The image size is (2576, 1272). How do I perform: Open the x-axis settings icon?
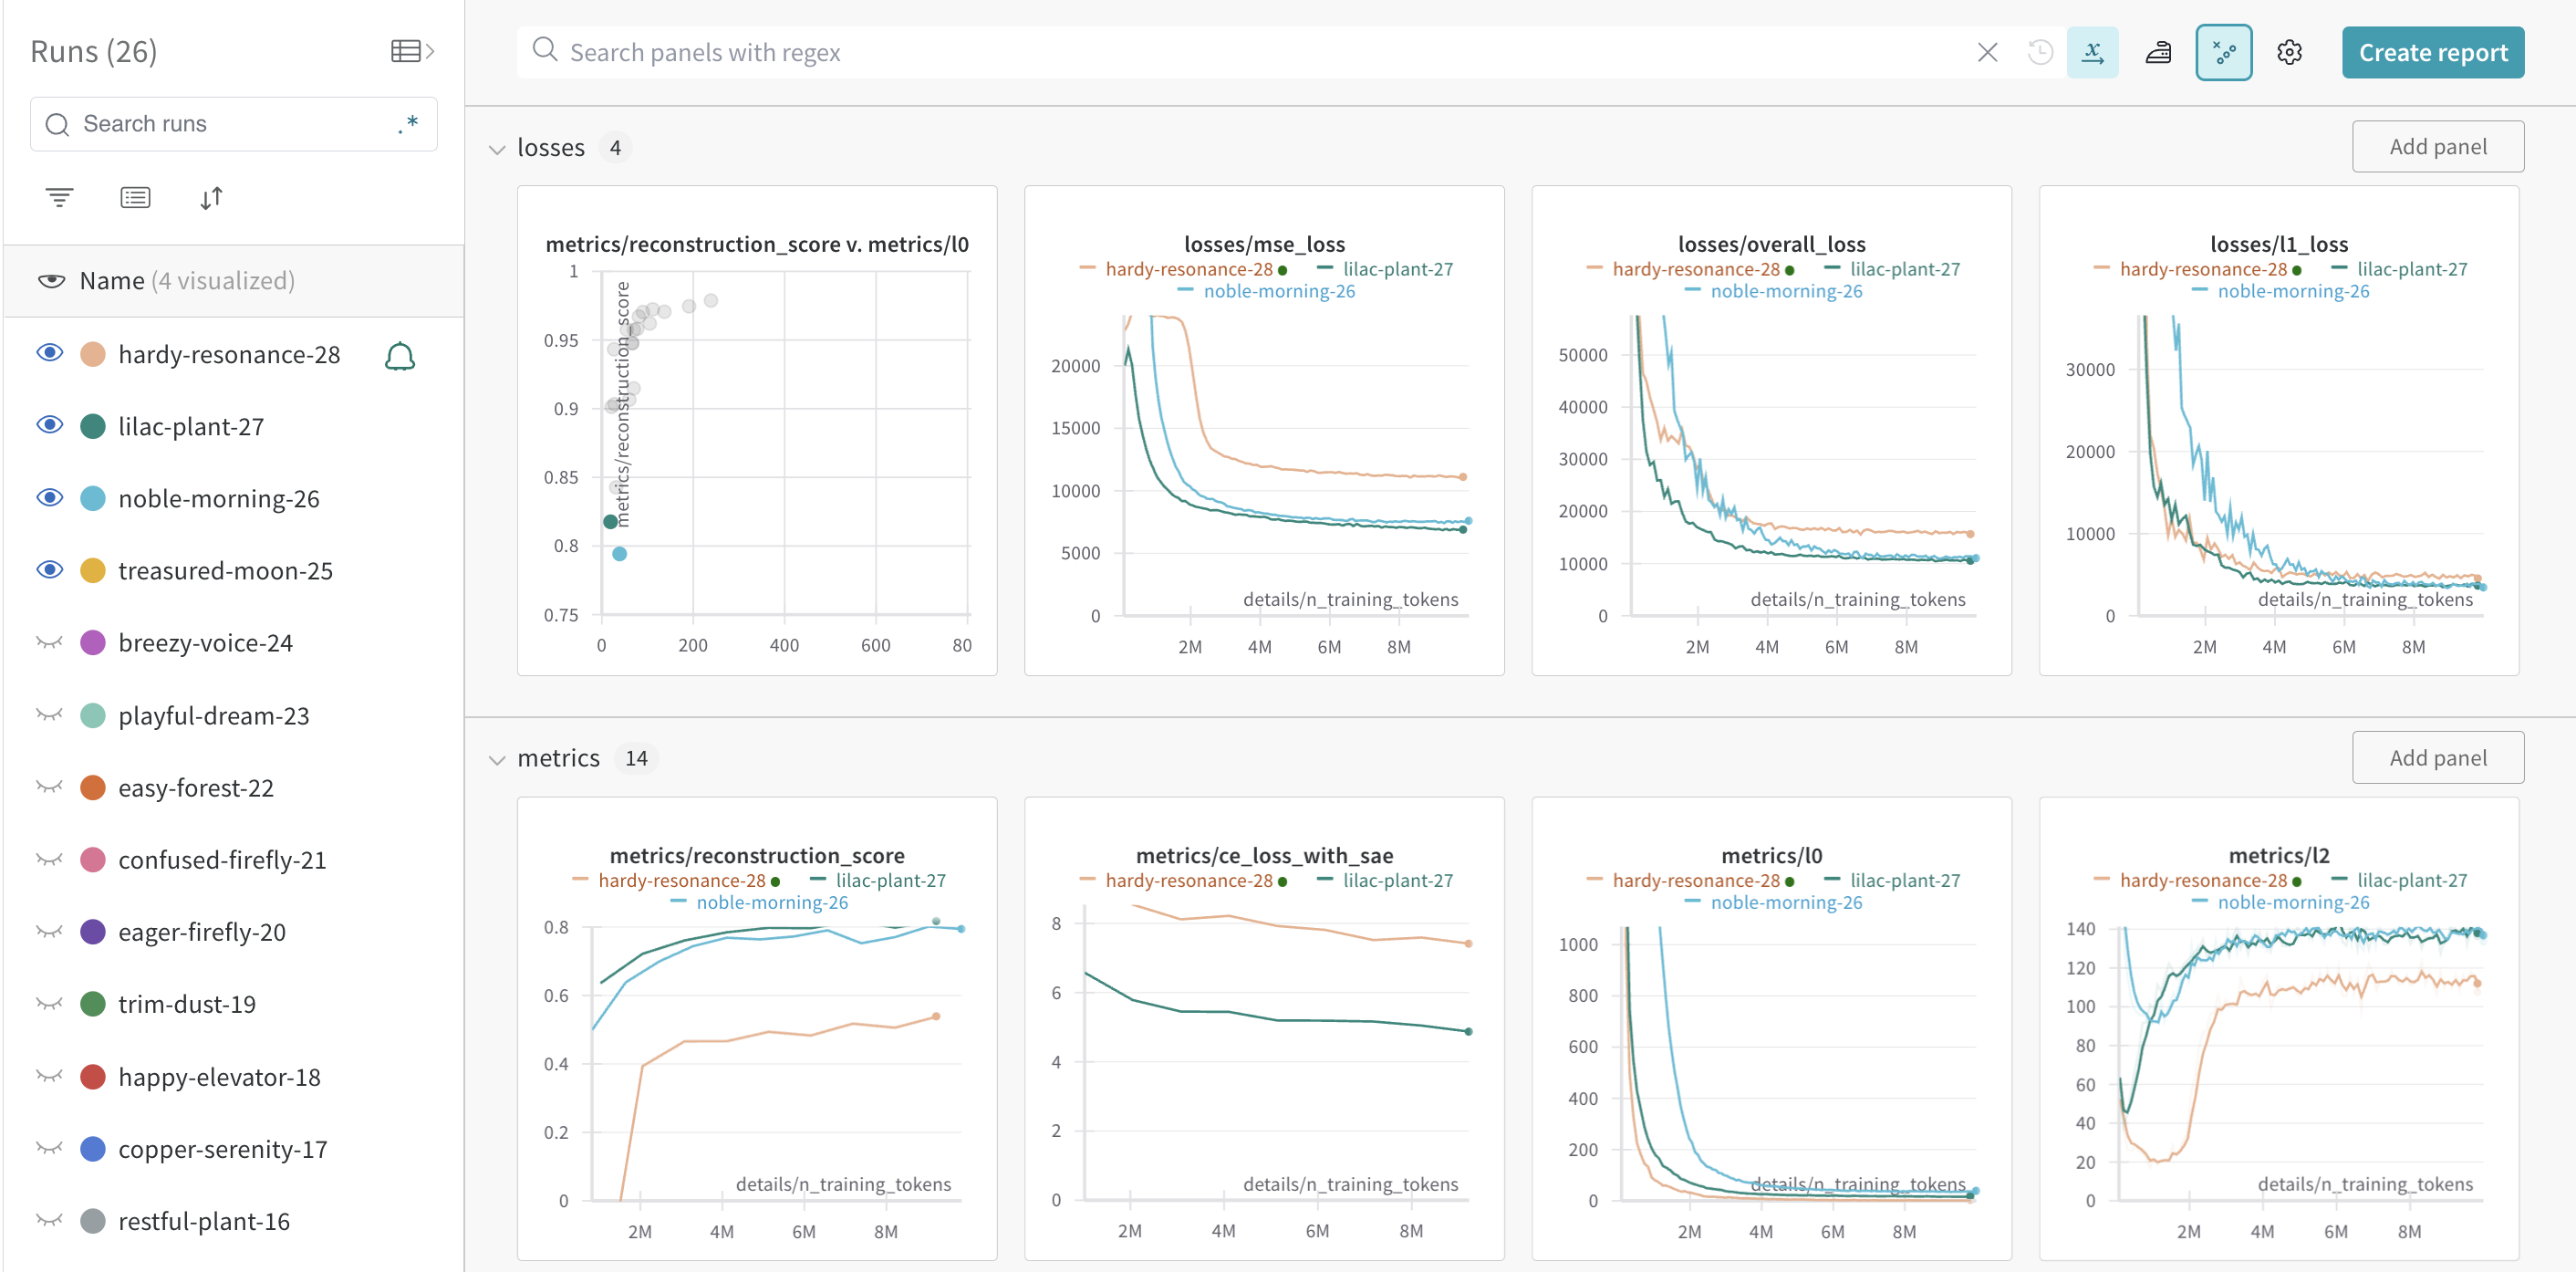(2092, 52)
